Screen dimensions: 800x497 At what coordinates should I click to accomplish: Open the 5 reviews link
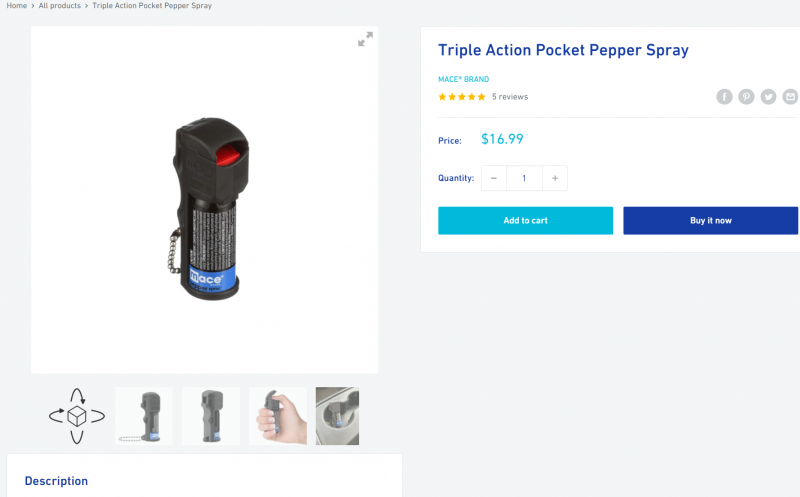tap(510, 96)
